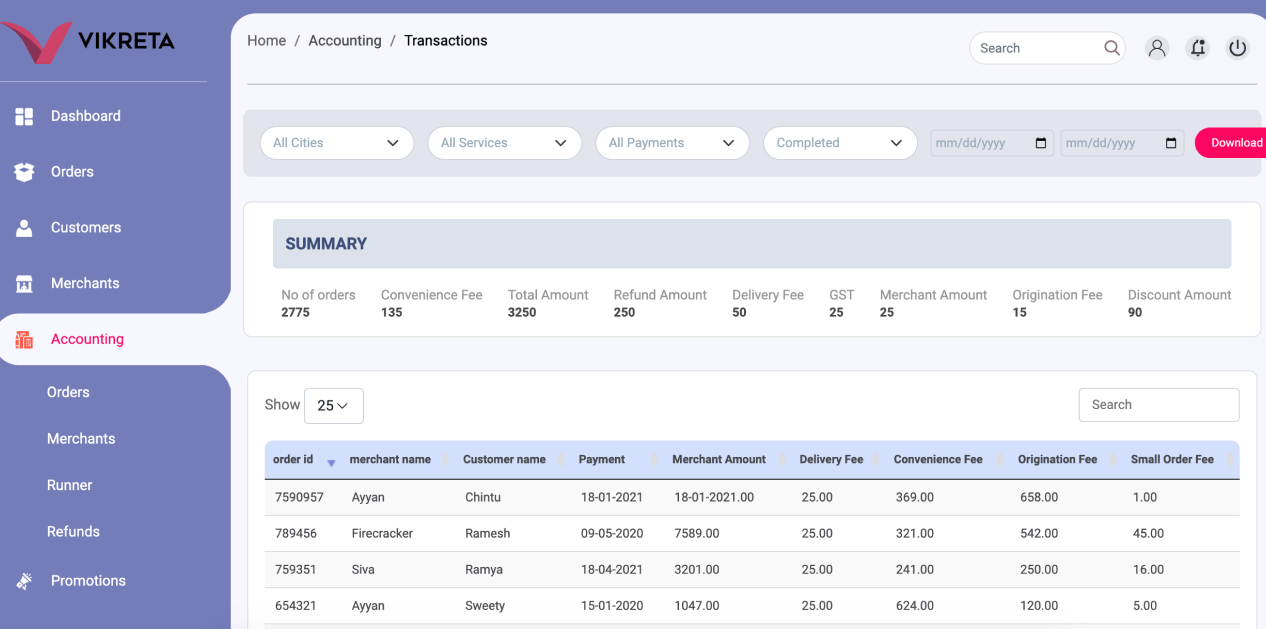
Task: Click the table Search input field
Action: click(1158, 405)
